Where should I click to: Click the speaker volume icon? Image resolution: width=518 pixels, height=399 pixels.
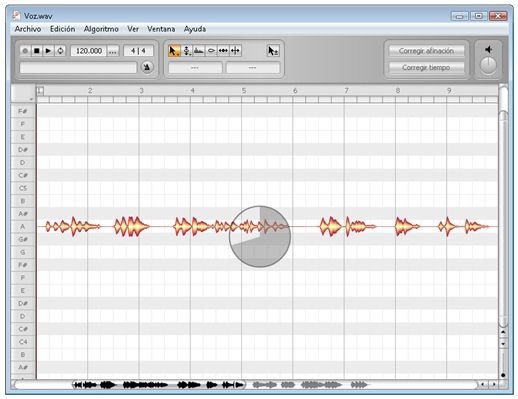pyautogui.click(x=488, y=50)
